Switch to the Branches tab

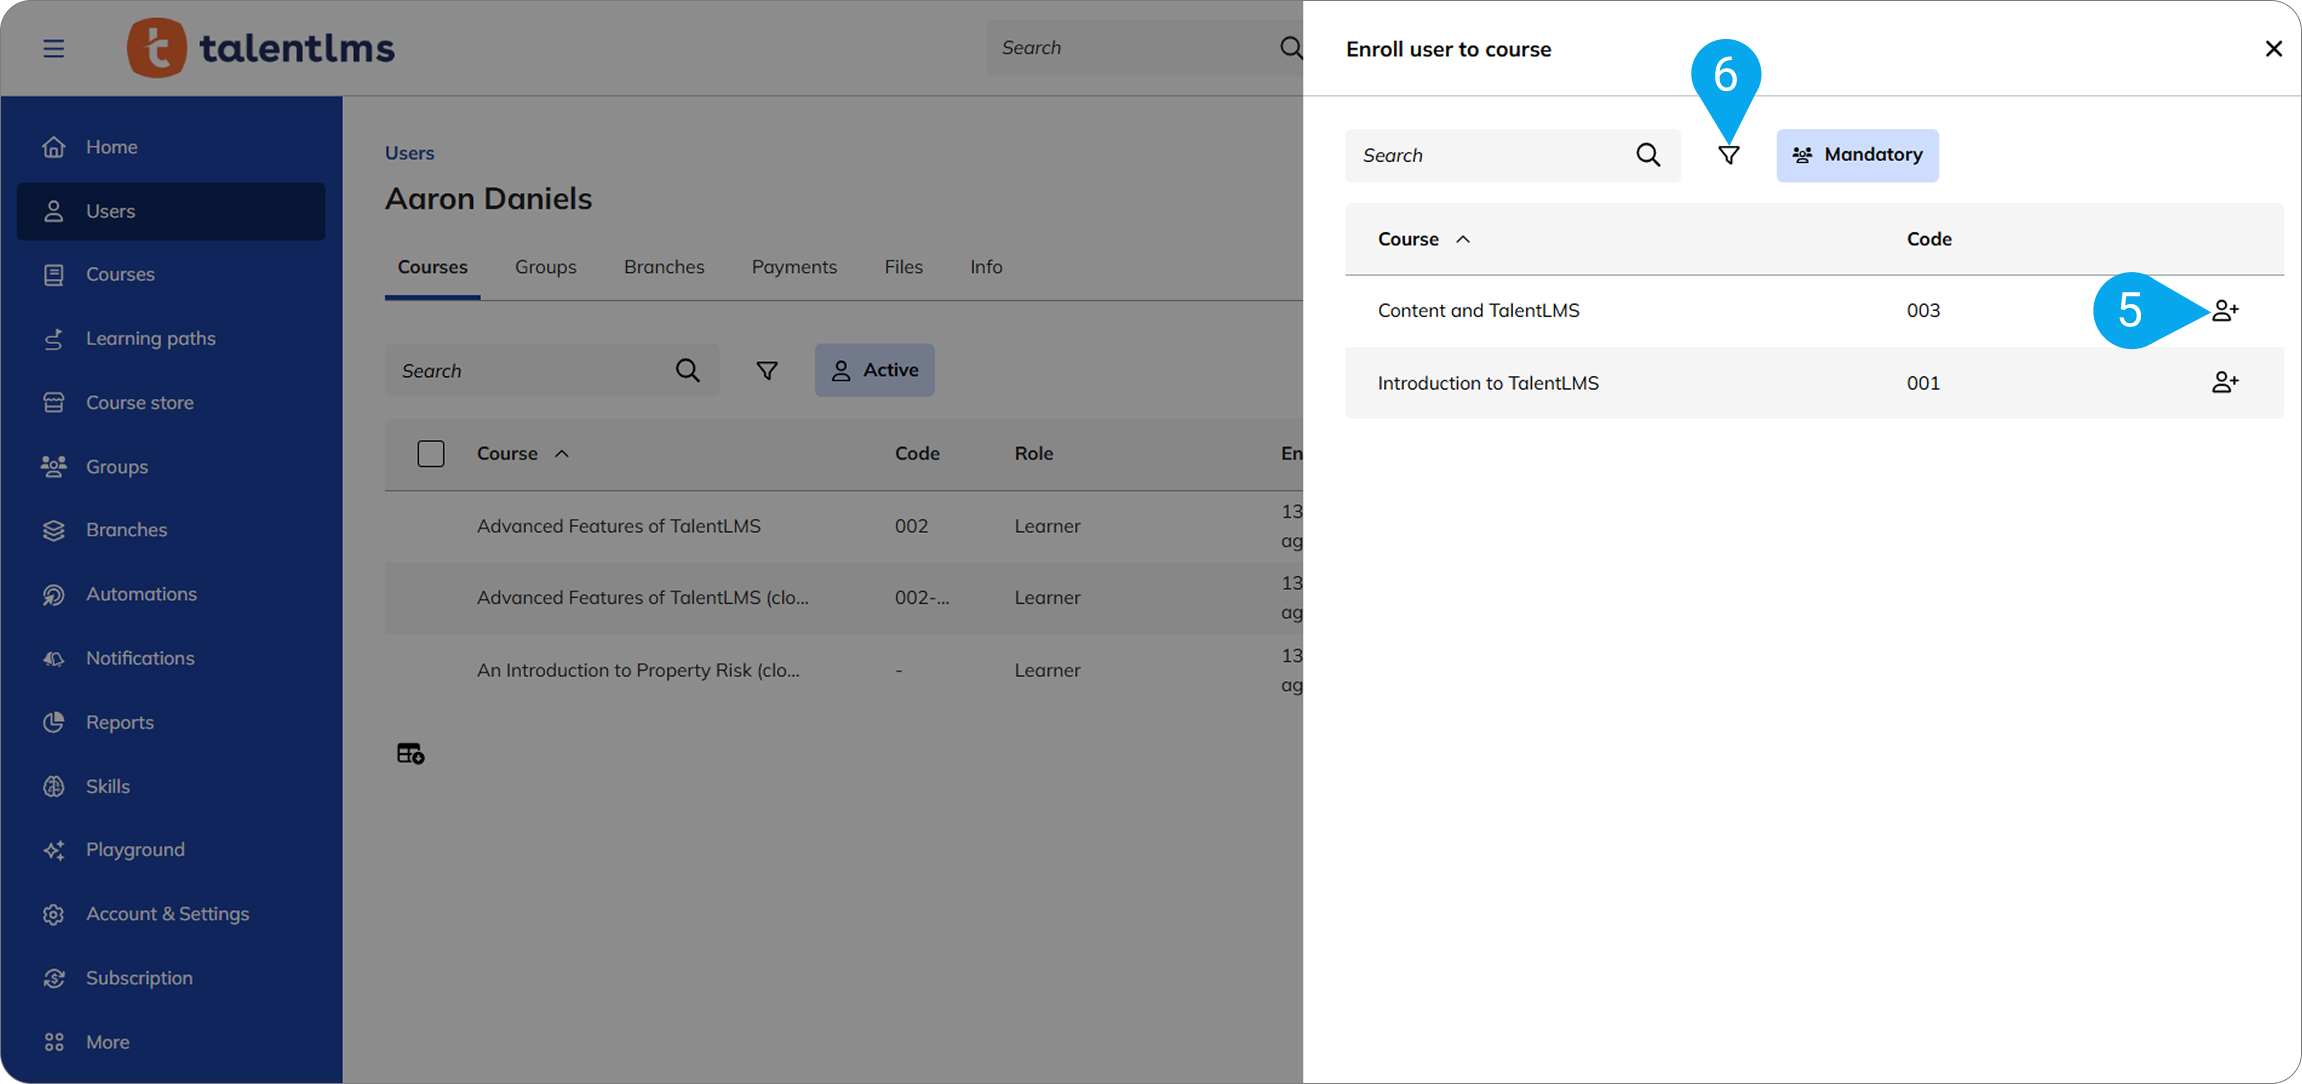point(664,267)
